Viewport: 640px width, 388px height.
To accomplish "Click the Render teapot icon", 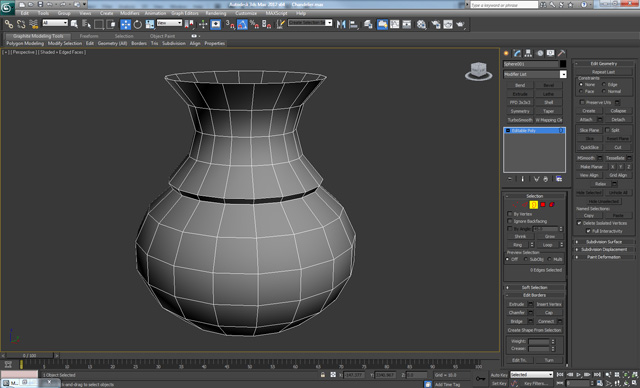I will 460,24.
